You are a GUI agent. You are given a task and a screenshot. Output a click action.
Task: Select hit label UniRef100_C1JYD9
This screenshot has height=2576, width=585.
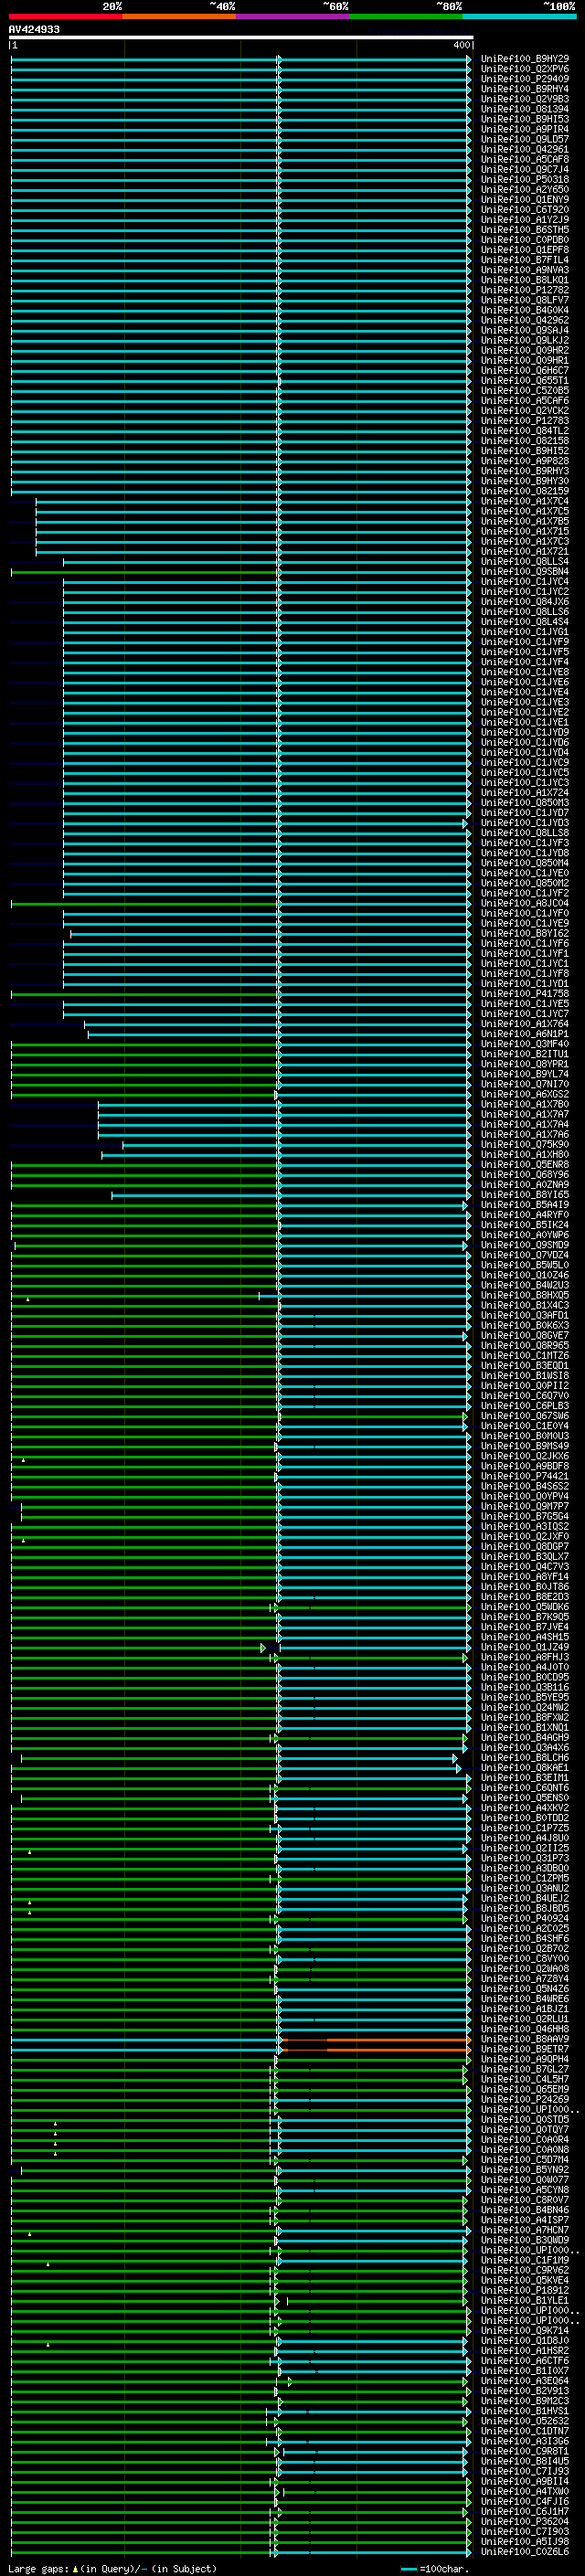tap(525, 732)
